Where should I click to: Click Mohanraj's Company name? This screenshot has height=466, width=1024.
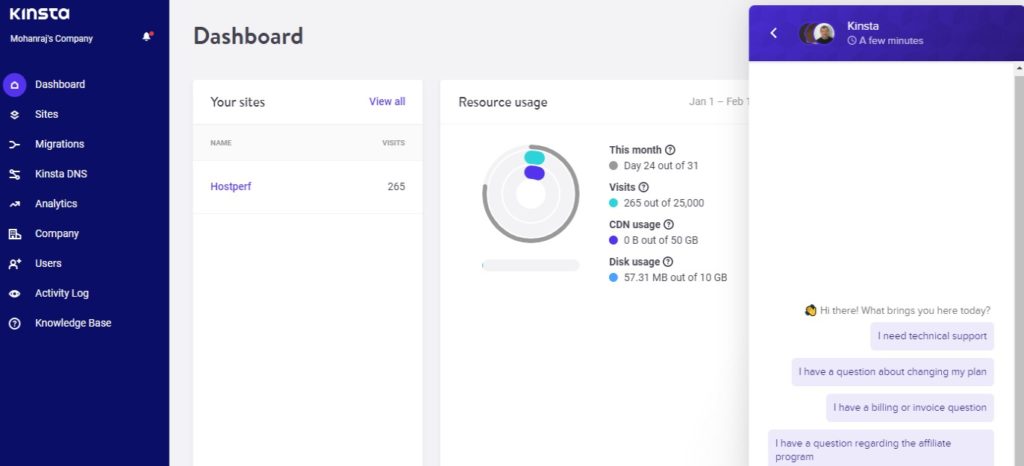point(52,39)
